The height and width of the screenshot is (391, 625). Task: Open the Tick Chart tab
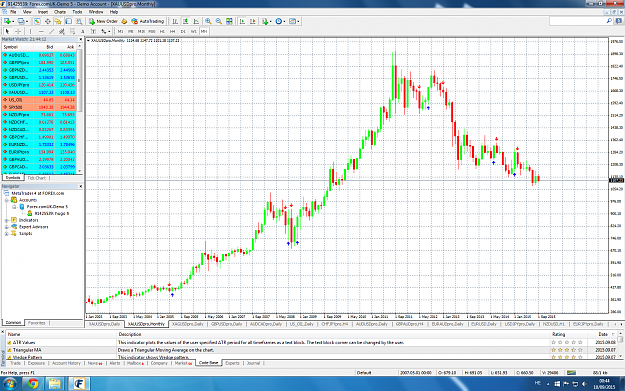tap(37, 178)
